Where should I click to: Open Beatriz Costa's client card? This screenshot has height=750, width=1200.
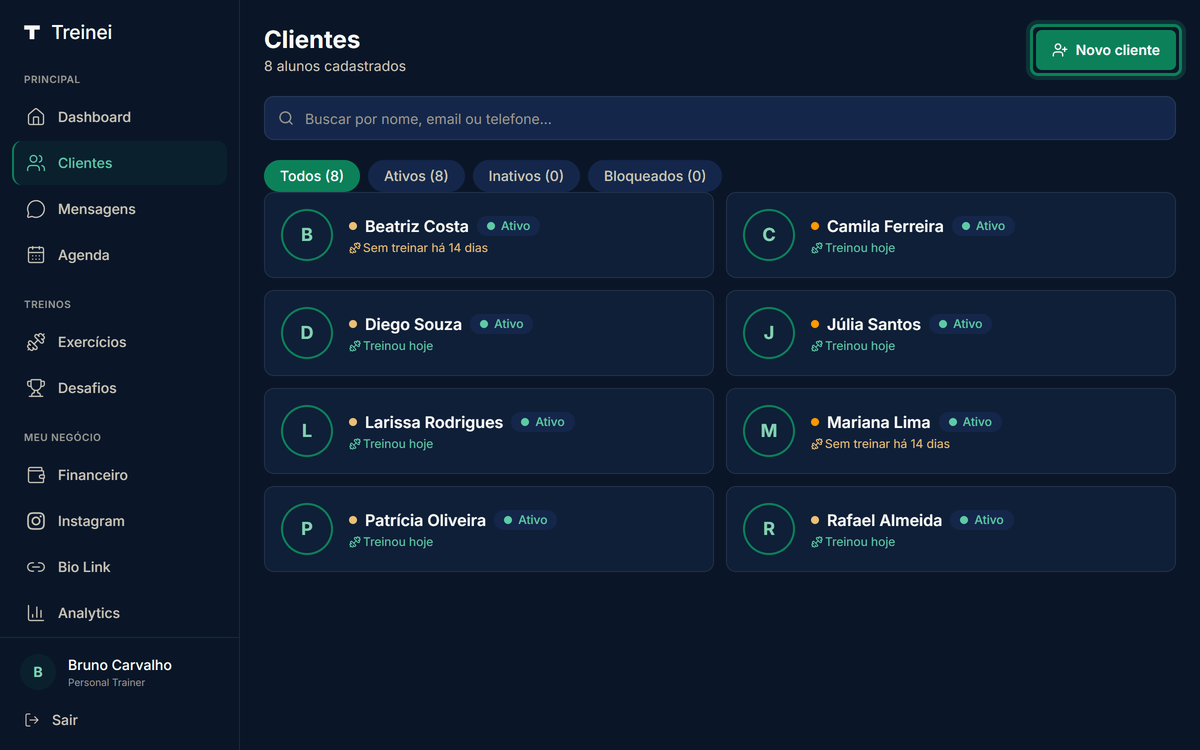[489, 235]
